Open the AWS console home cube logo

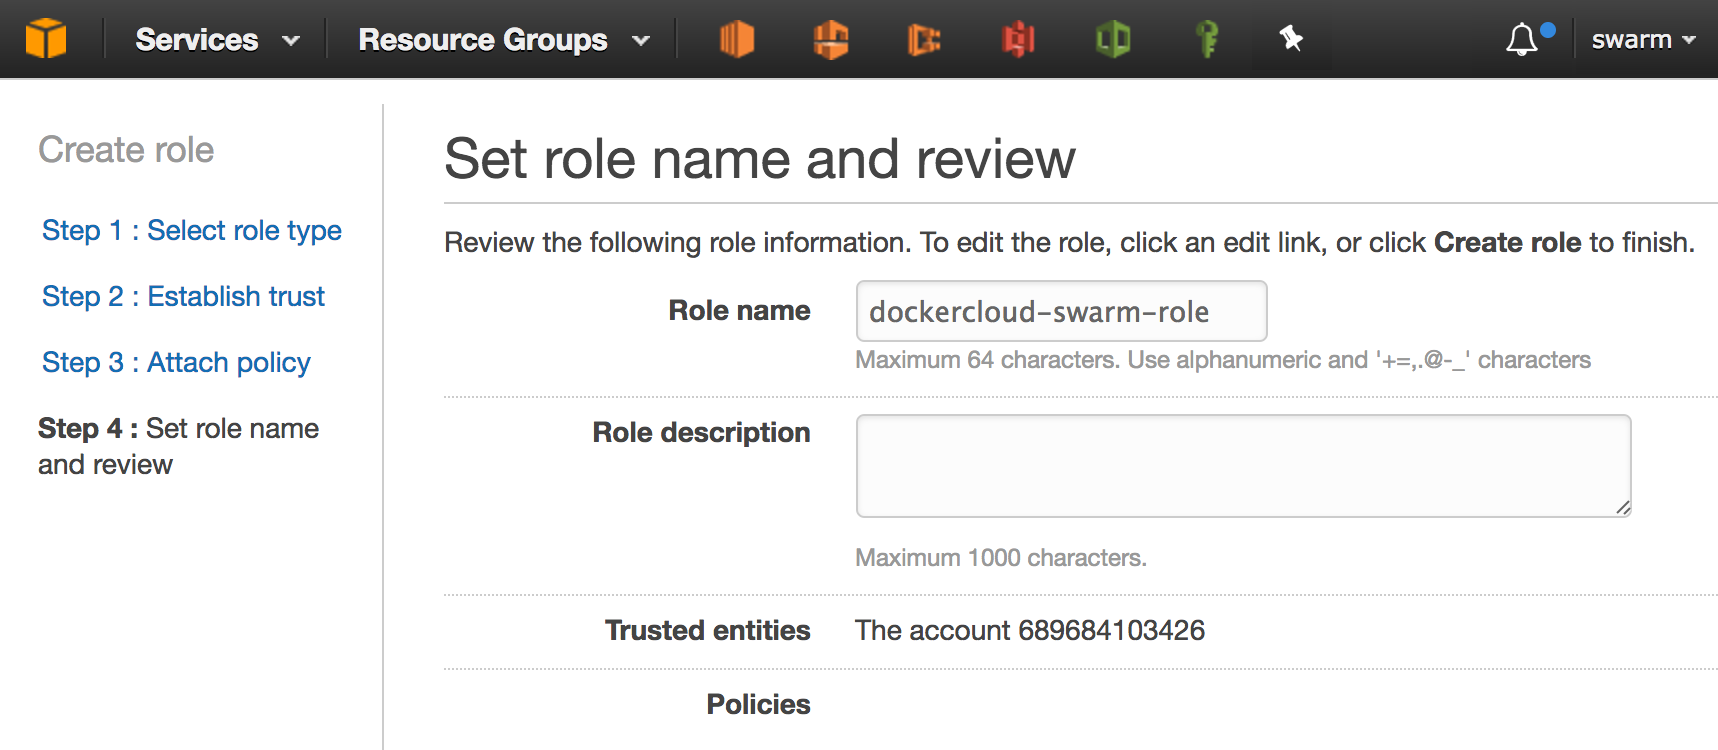pyautogui.click(x=46, y=39)
